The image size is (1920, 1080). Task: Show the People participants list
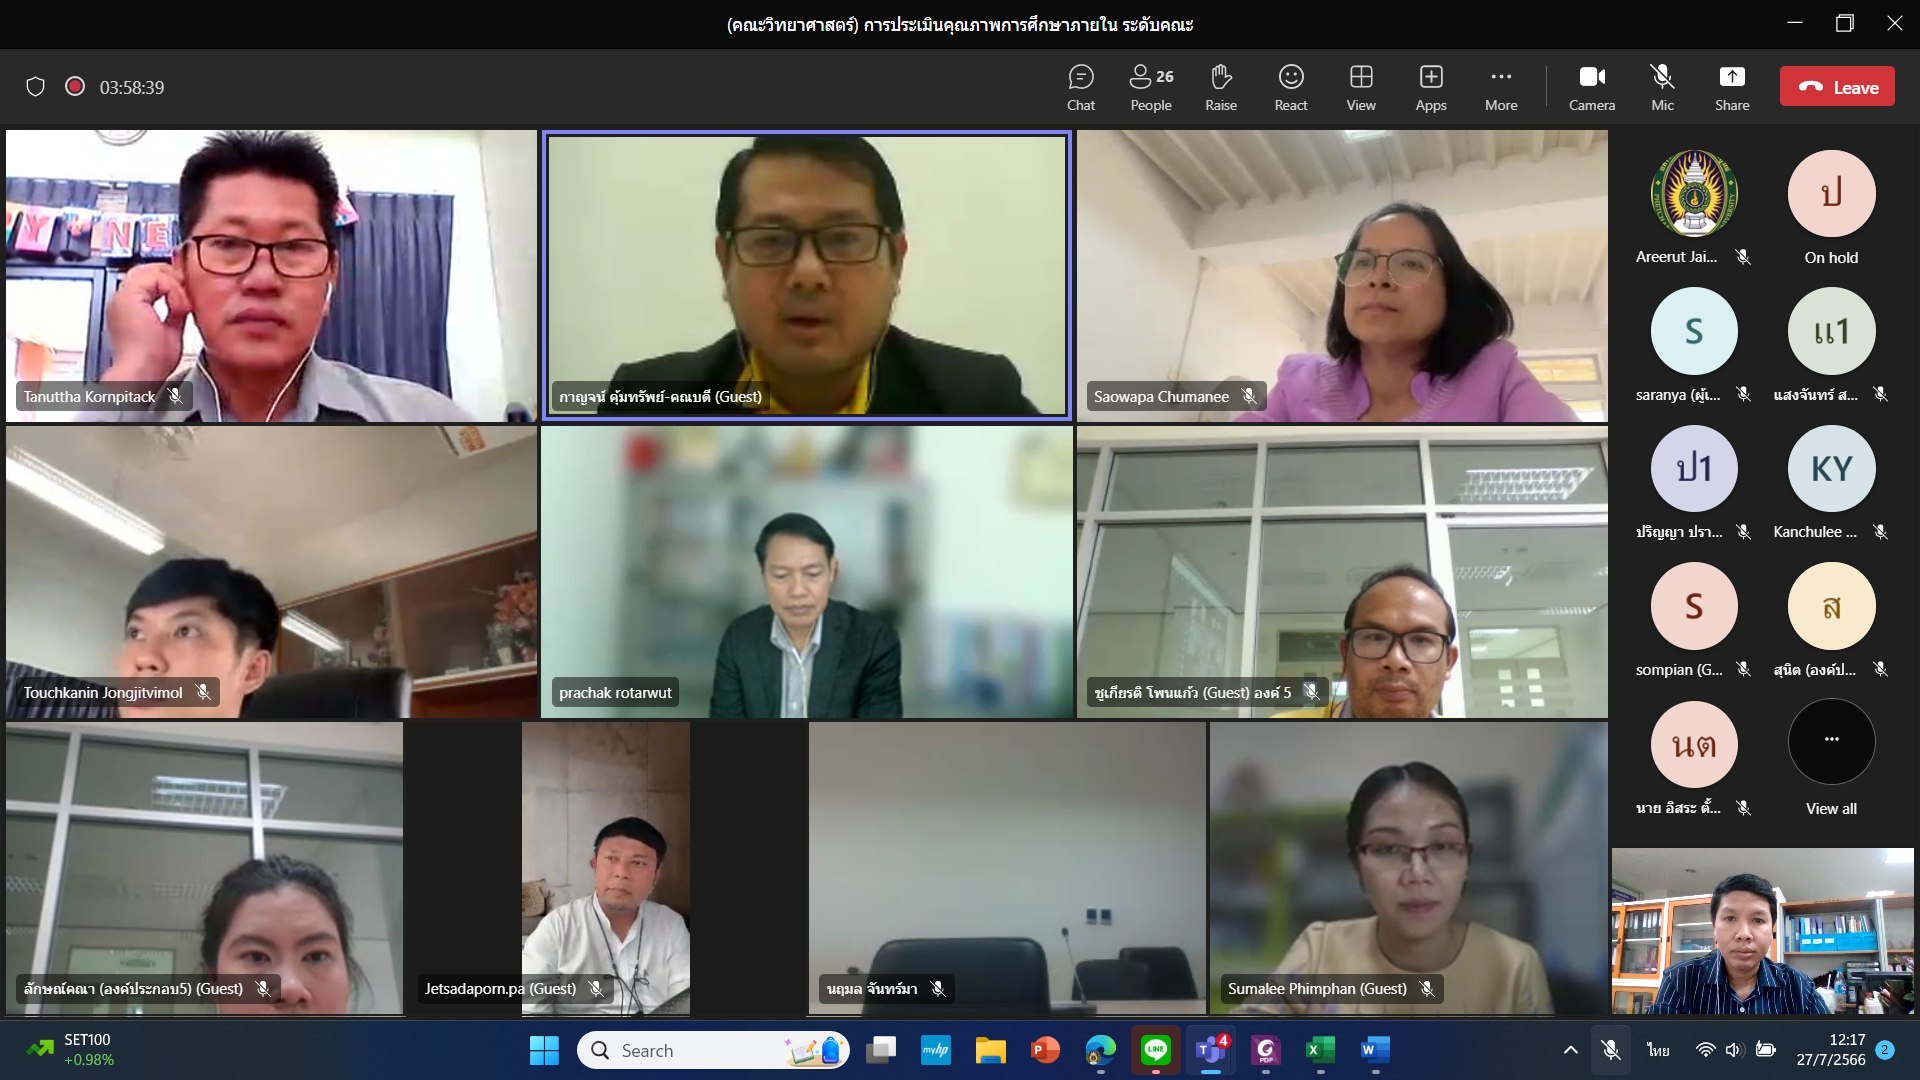coord(1150,87)
